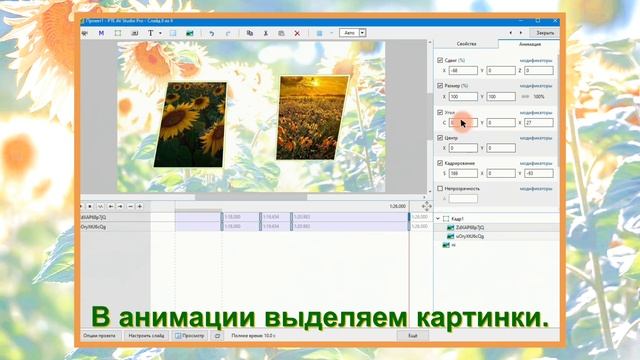Screen dimensions: 640x360
Task: Click the Close button at top right
Action: point(545,33)
